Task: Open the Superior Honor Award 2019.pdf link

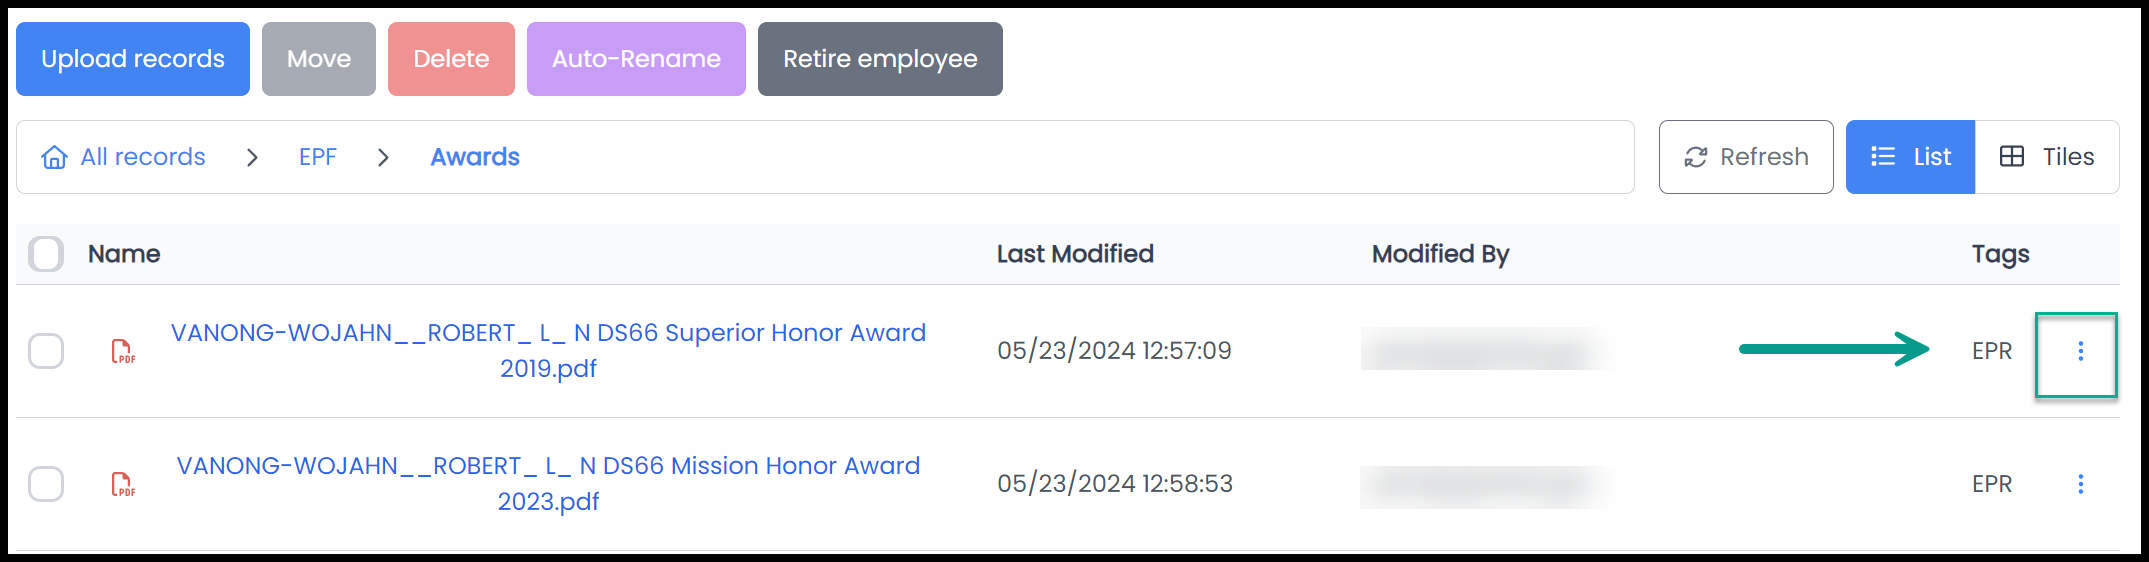Action: point(548,350)
